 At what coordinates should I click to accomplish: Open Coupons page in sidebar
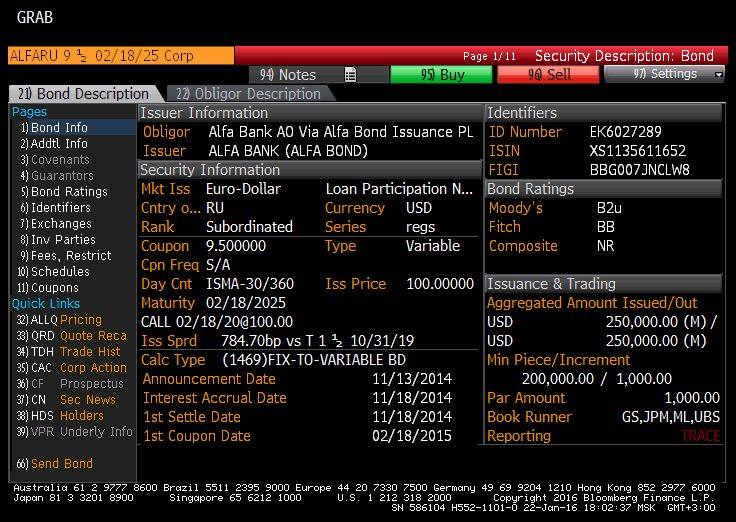coord(48,287)
